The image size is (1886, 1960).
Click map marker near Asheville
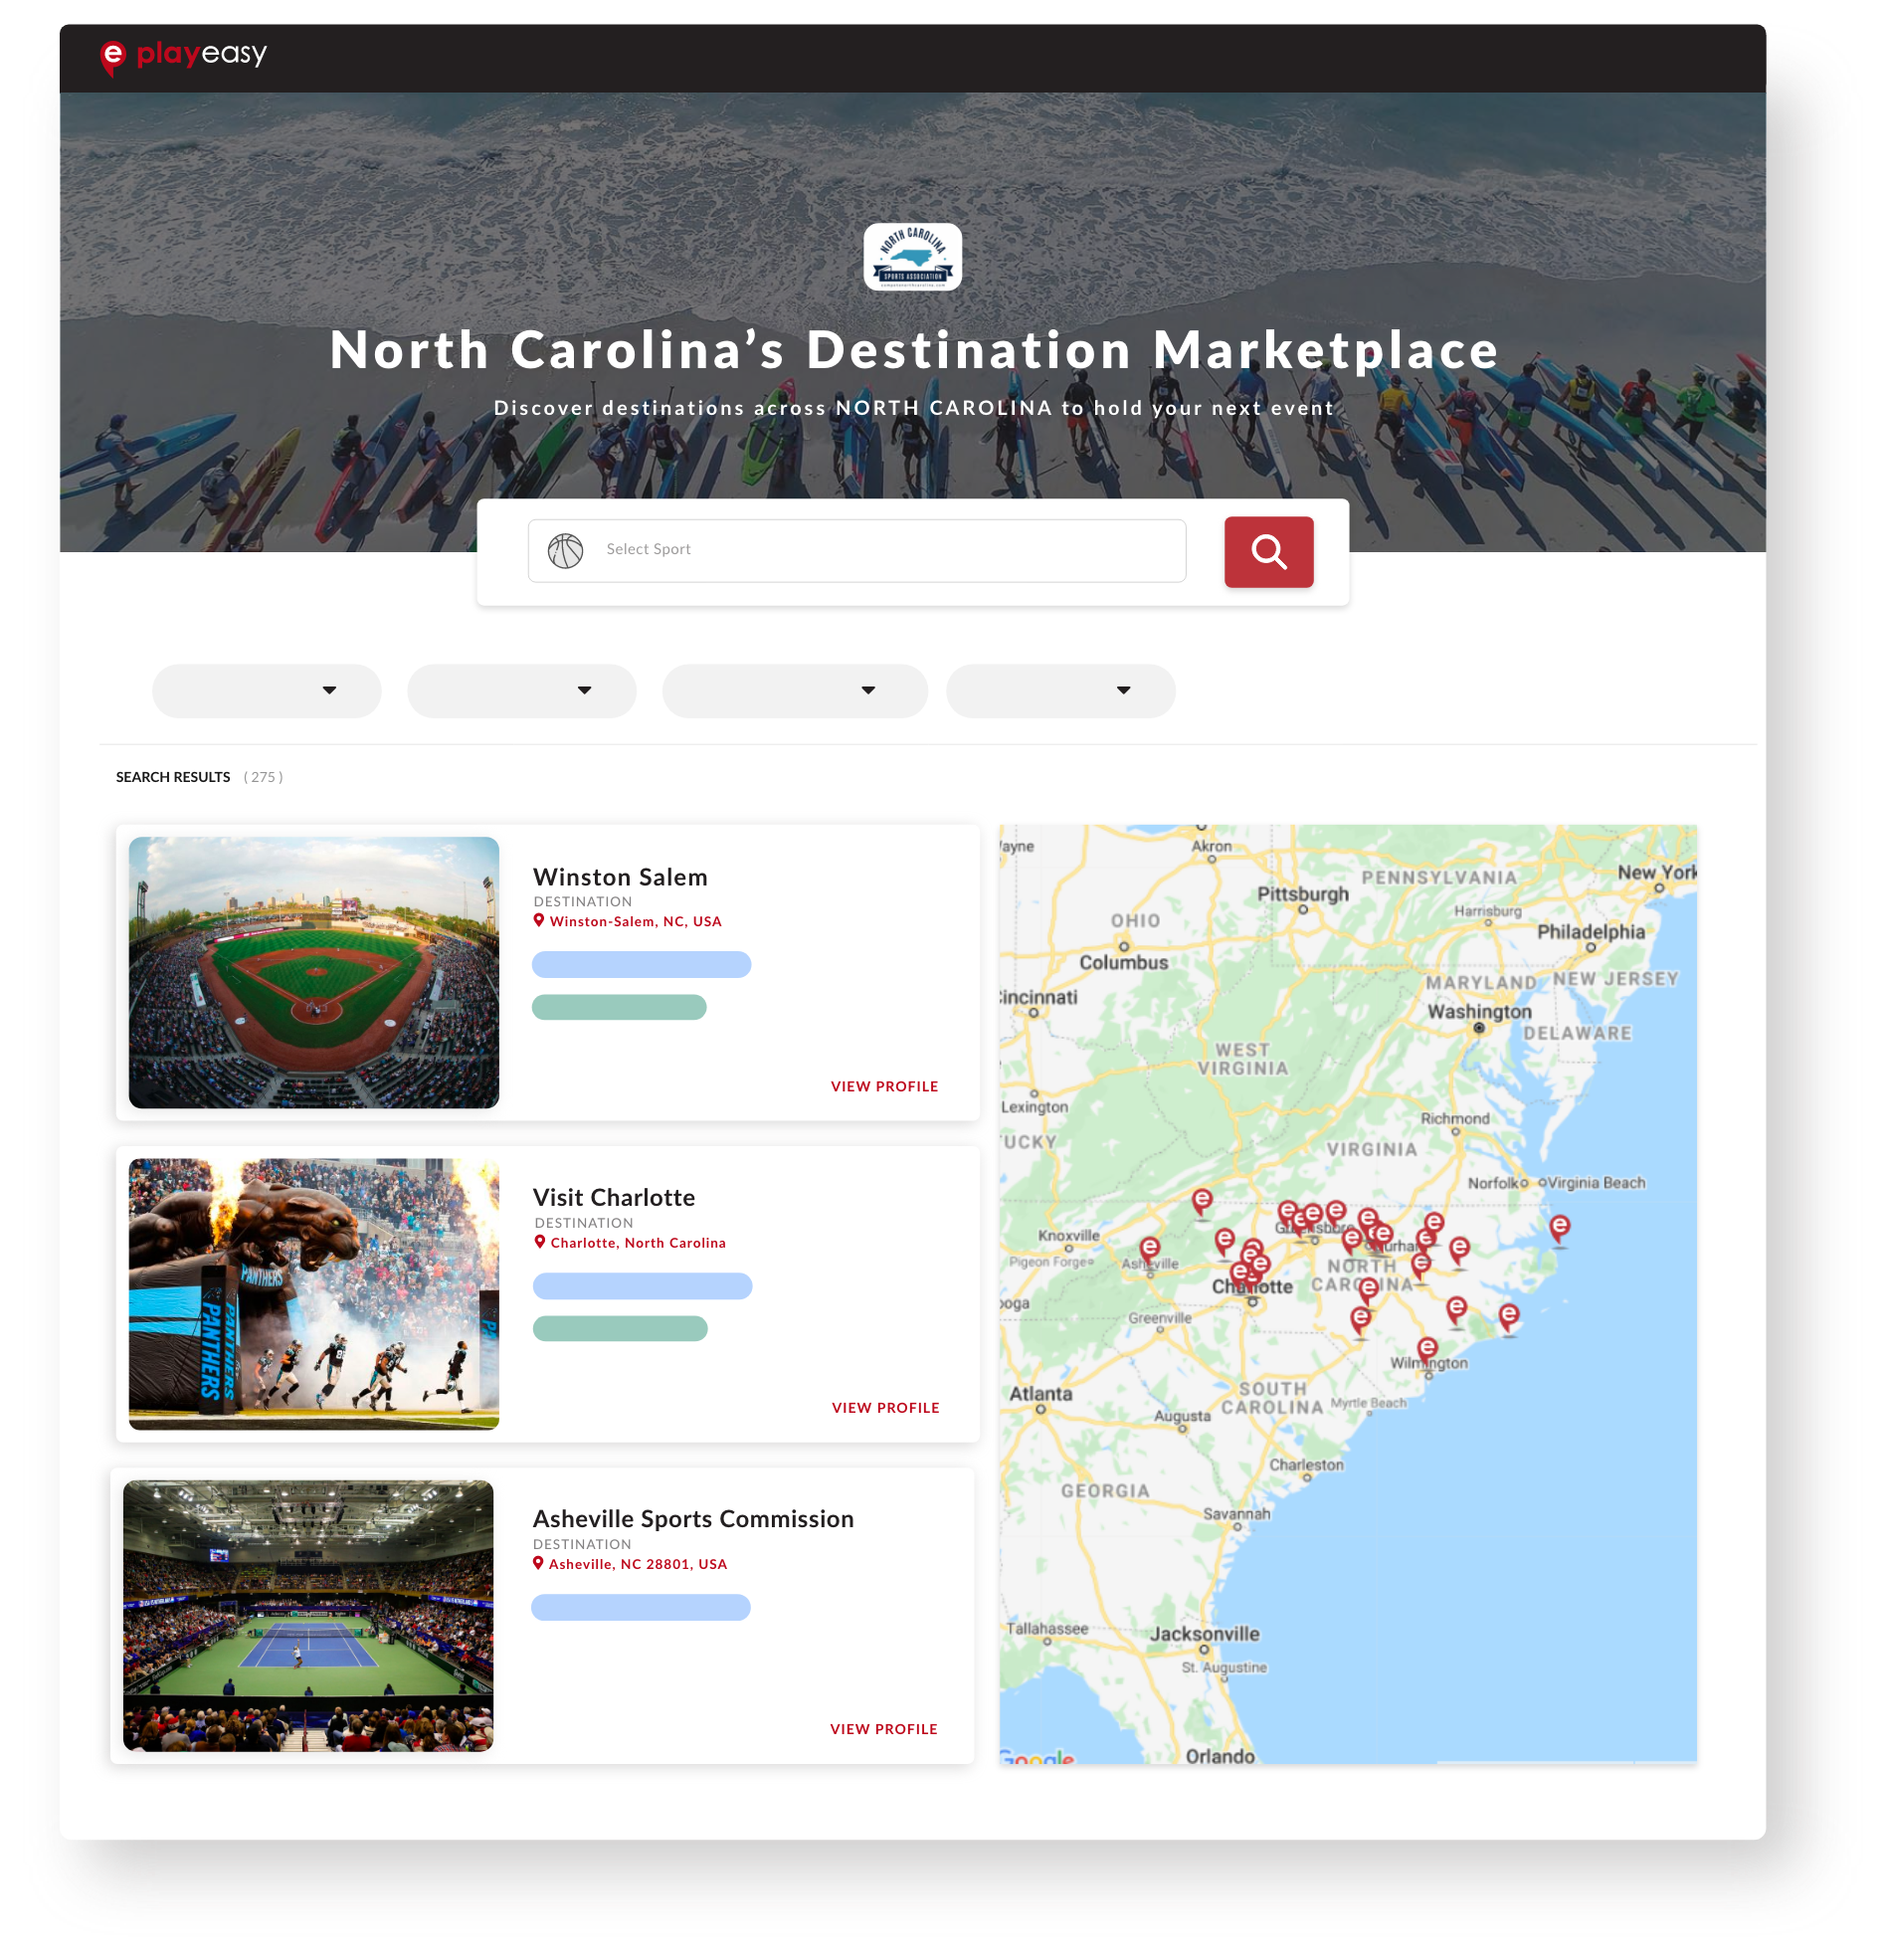click(x=1150, y=1250)
